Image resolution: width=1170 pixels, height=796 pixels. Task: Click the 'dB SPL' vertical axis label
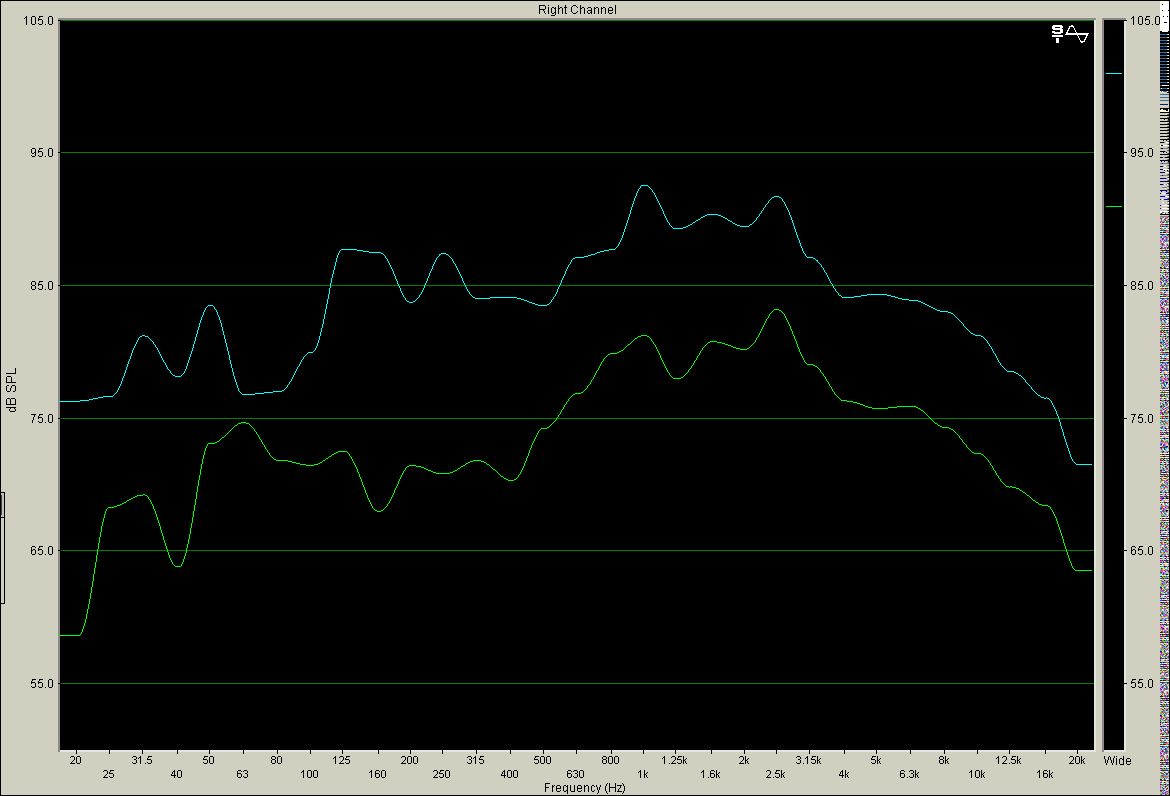click(x=11, y=389)
